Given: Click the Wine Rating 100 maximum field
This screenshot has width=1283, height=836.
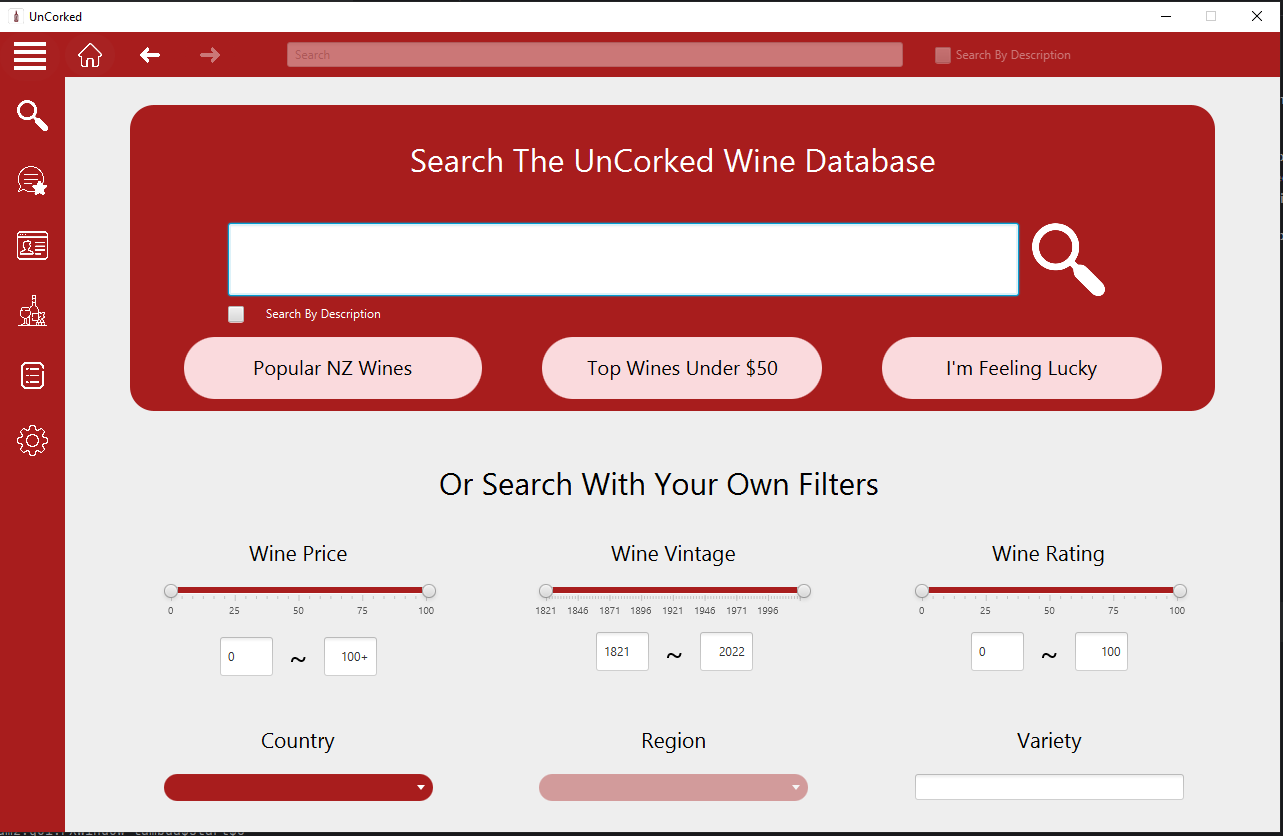Looking at the screenshot, I should pos(1102,652).
